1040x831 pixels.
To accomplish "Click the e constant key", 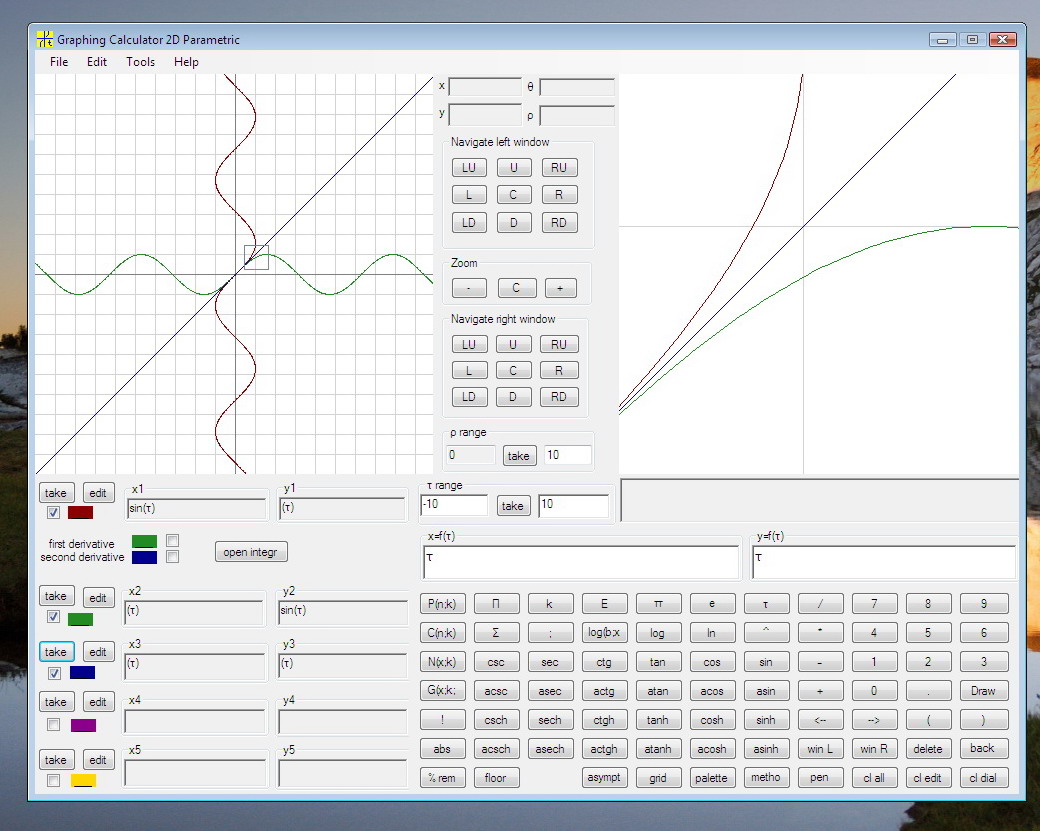I will (712, 604).
